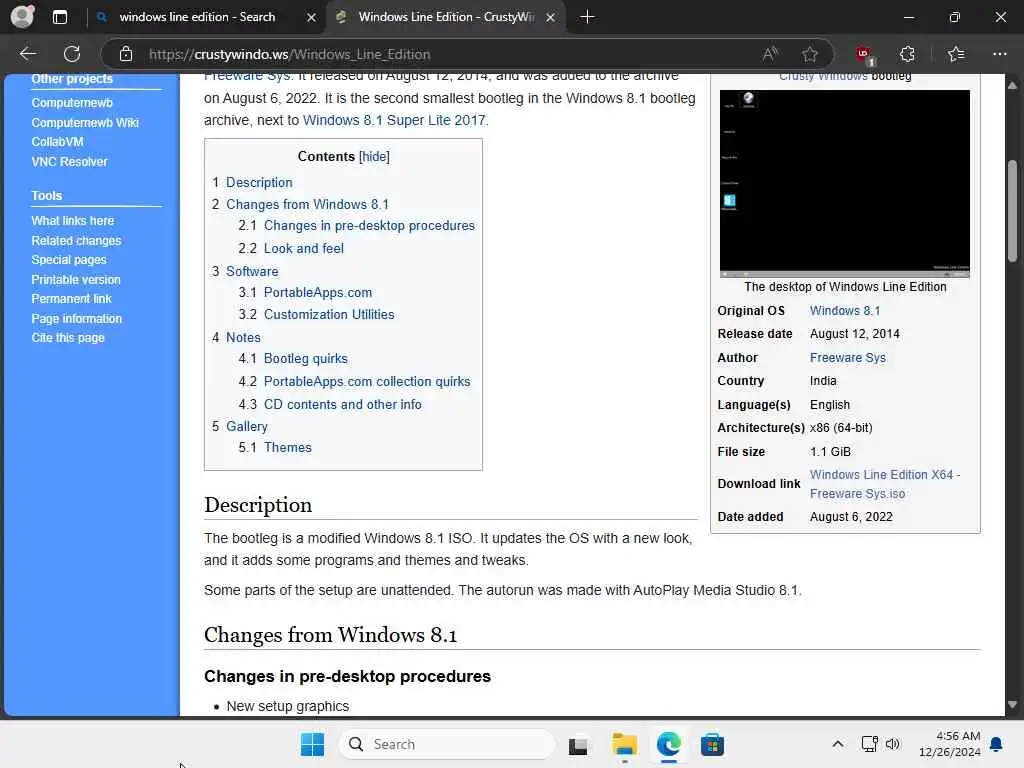Open Related changes in the sidebar
Screen dimensions: 1024x768
76,240
